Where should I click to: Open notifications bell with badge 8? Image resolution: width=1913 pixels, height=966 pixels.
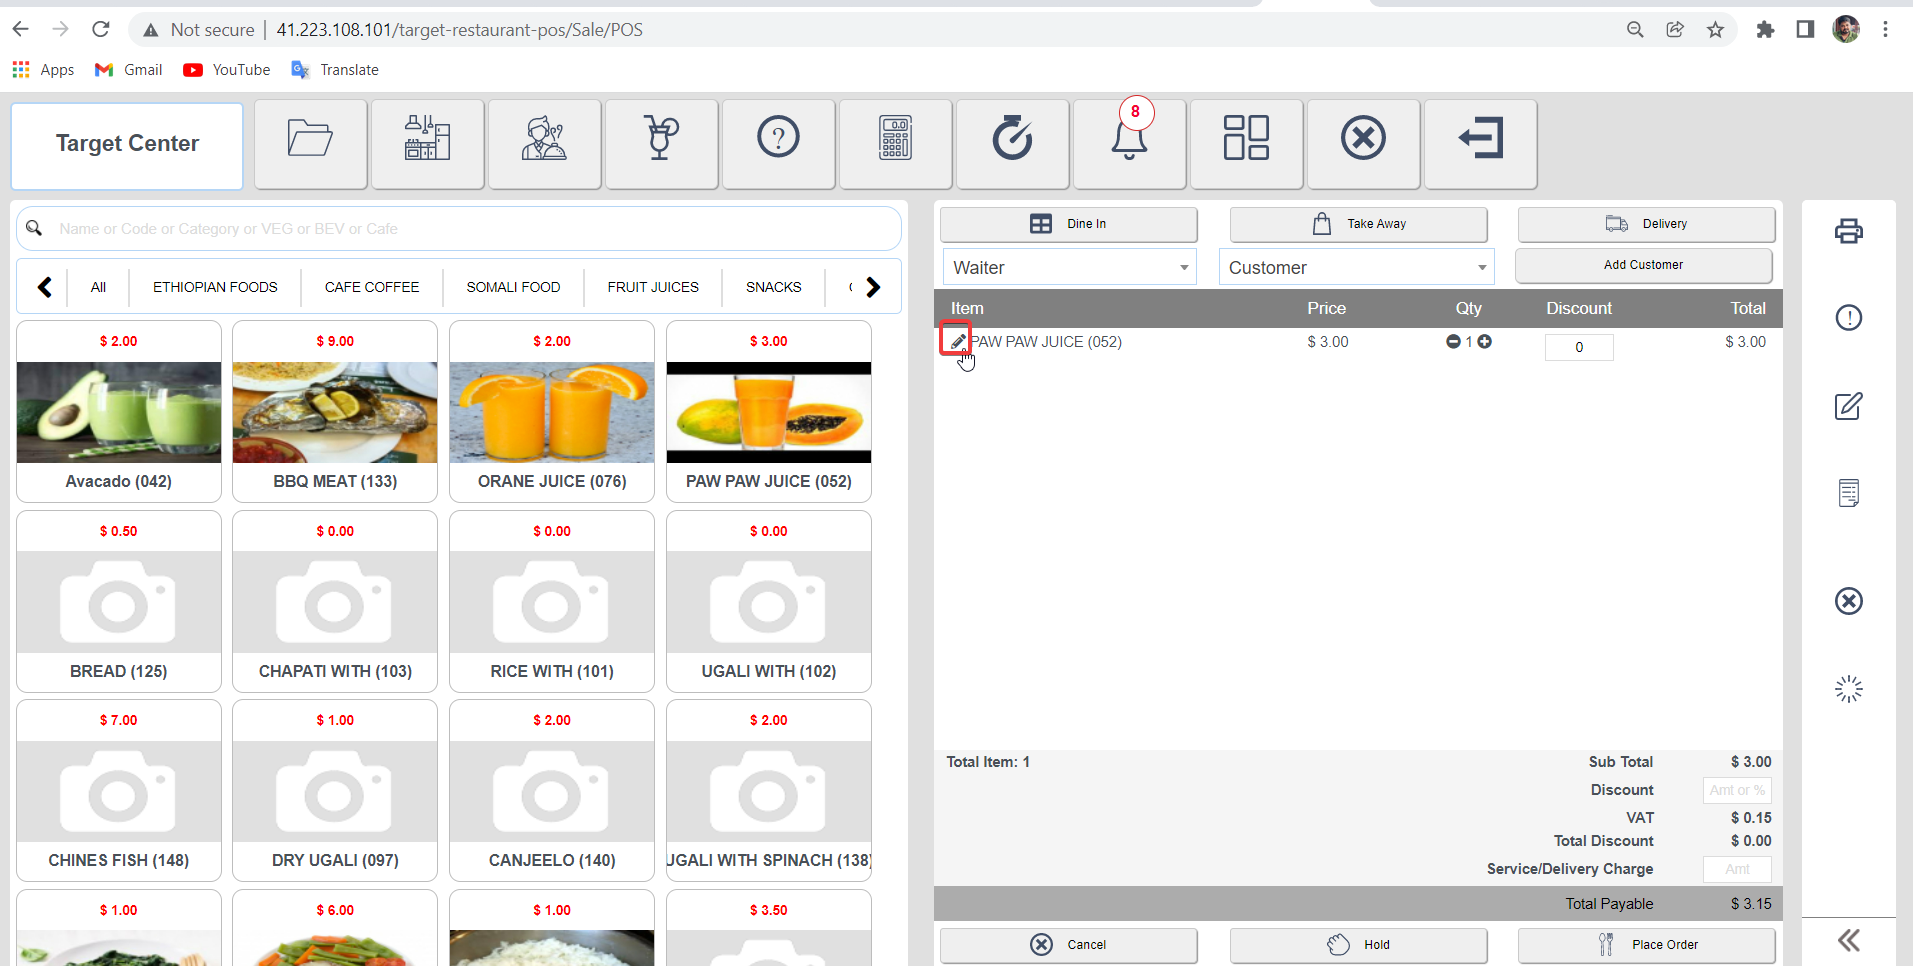click(x=1129, y=144)
